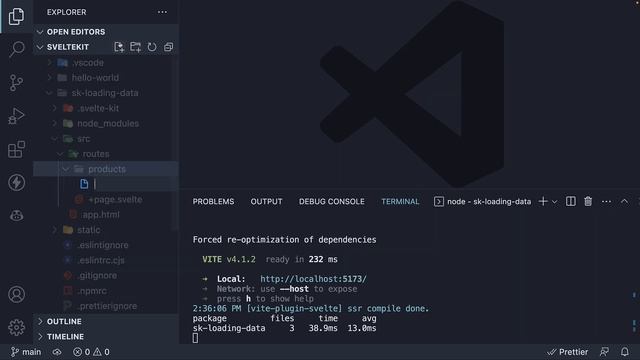Open the Extensions view
This screenshot has height=360, width=640.
click(16, 149)
